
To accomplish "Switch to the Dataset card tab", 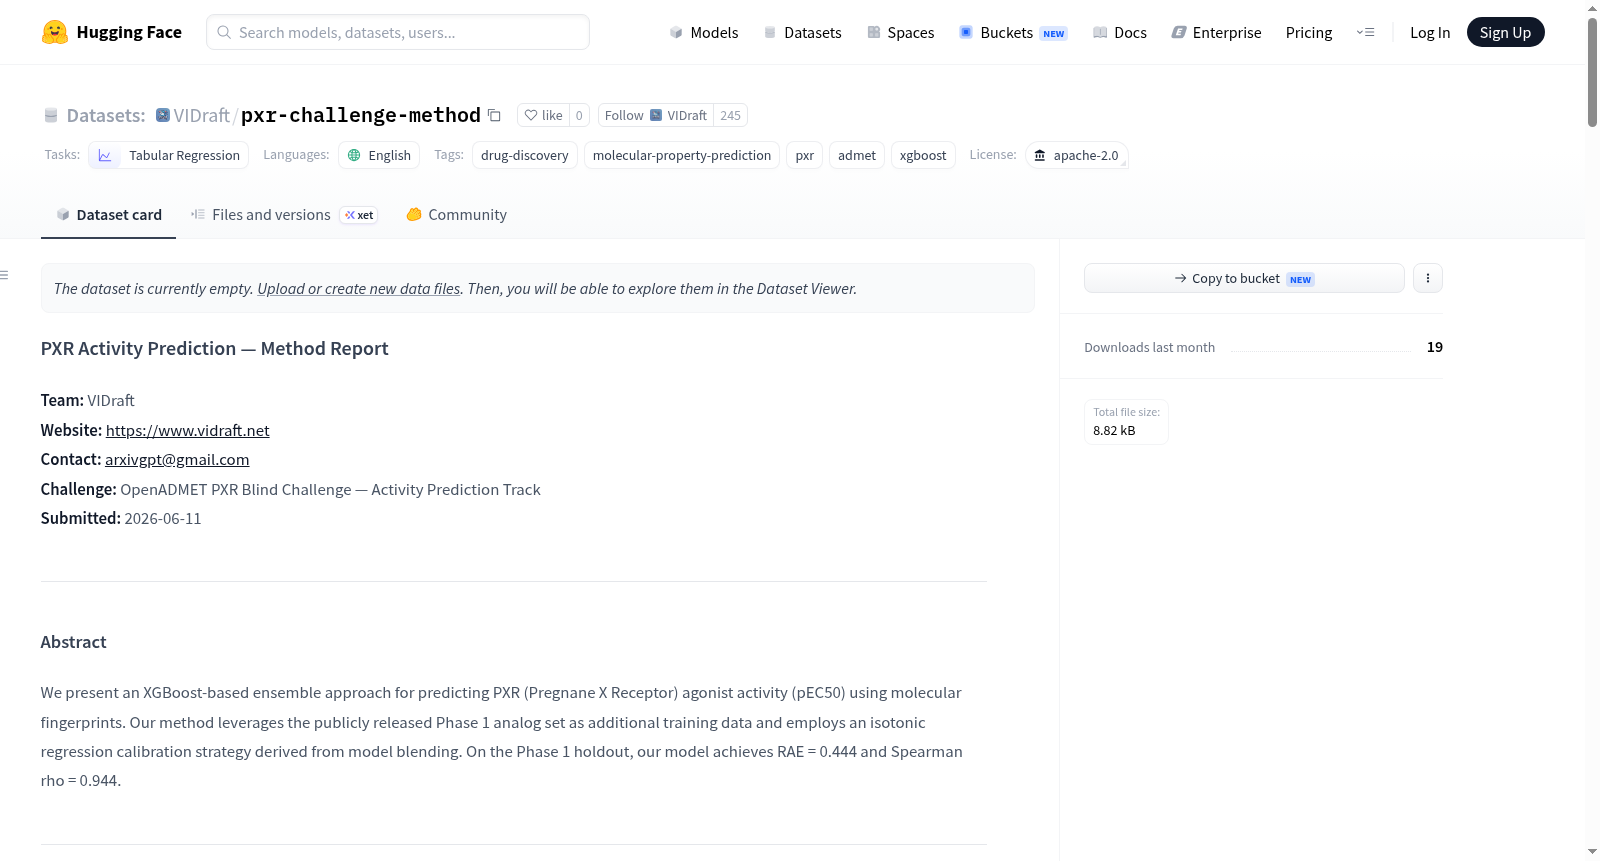I will (108, 215).
